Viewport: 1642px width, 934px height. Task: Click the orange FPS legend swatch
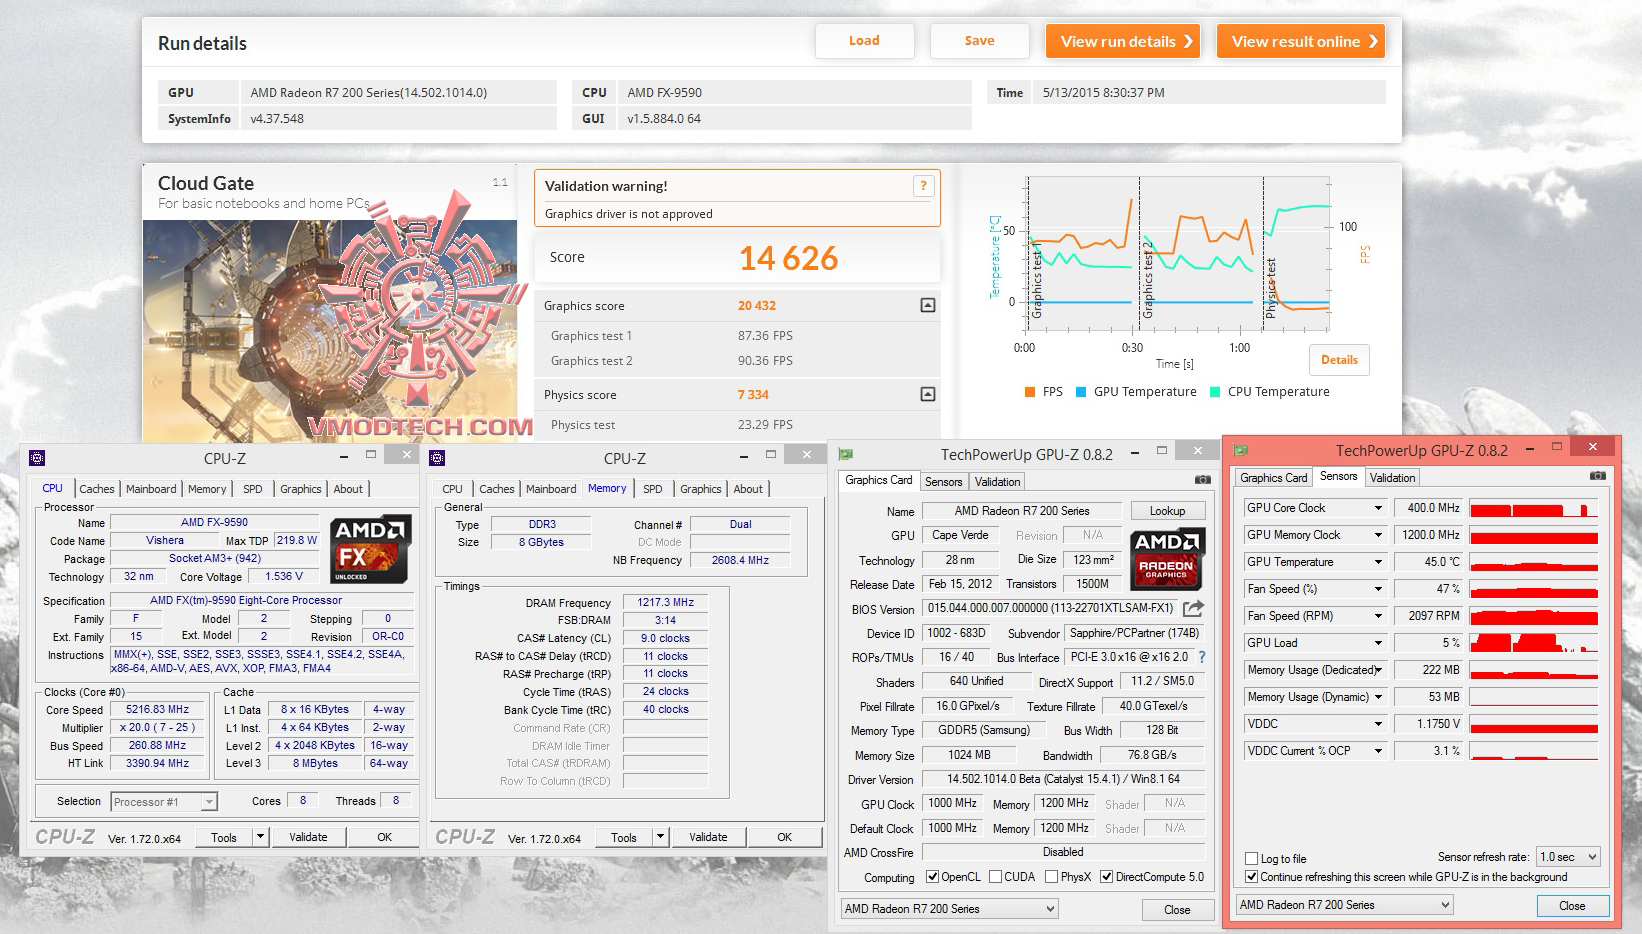(x=1030, y=392)
